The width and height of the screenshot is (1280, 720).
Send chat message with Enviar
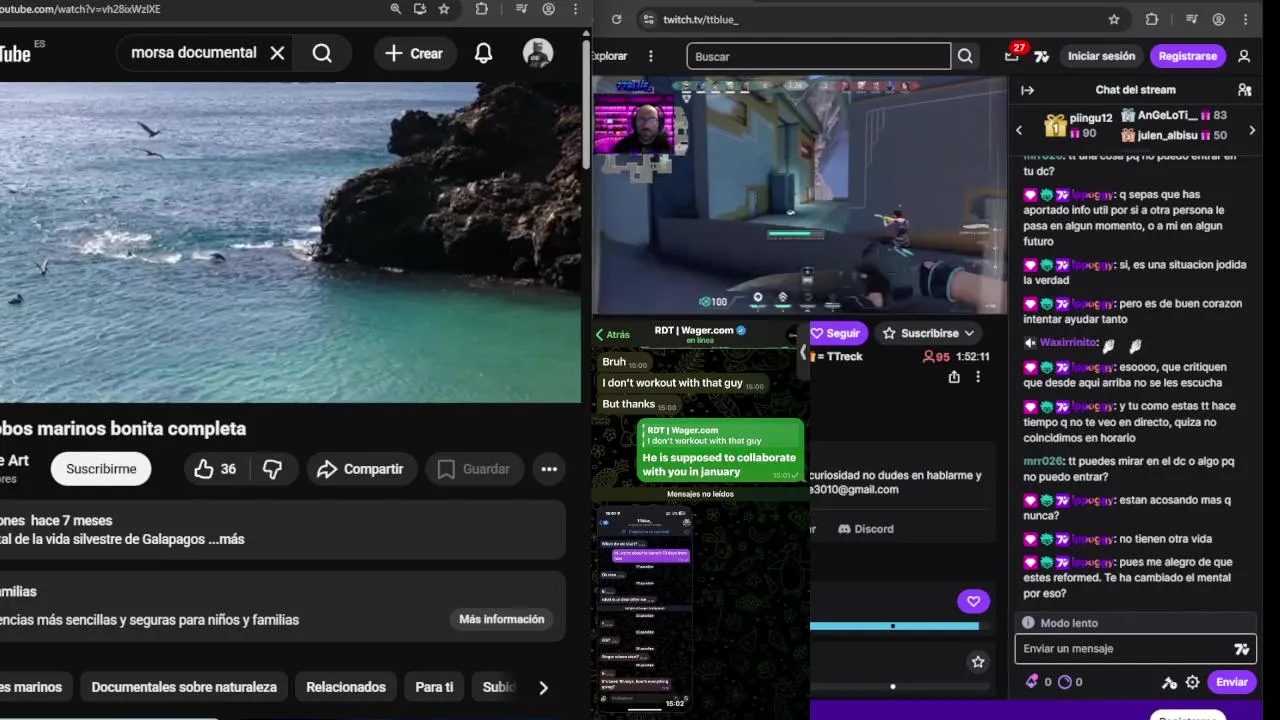(1231, 682)
